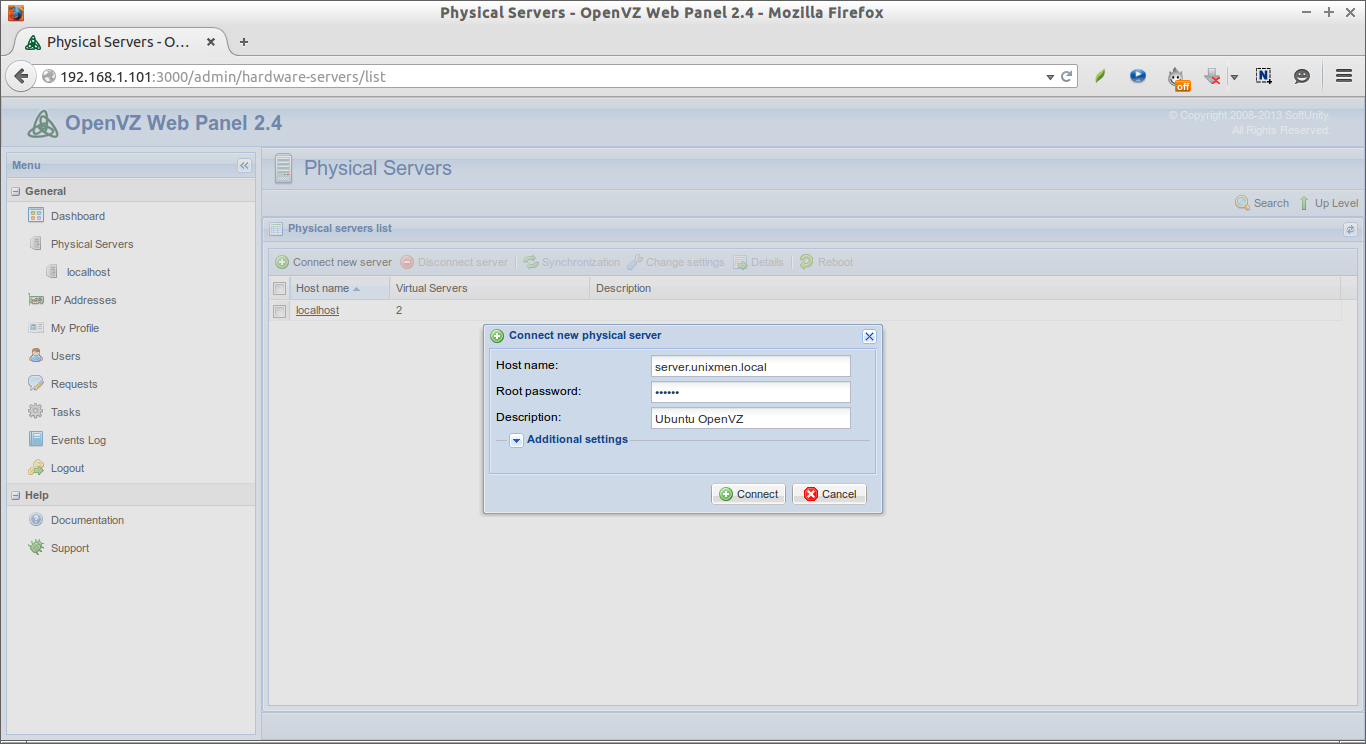Click the Search link at top right
1366x744 pixels.
(x=1271, y=203)
